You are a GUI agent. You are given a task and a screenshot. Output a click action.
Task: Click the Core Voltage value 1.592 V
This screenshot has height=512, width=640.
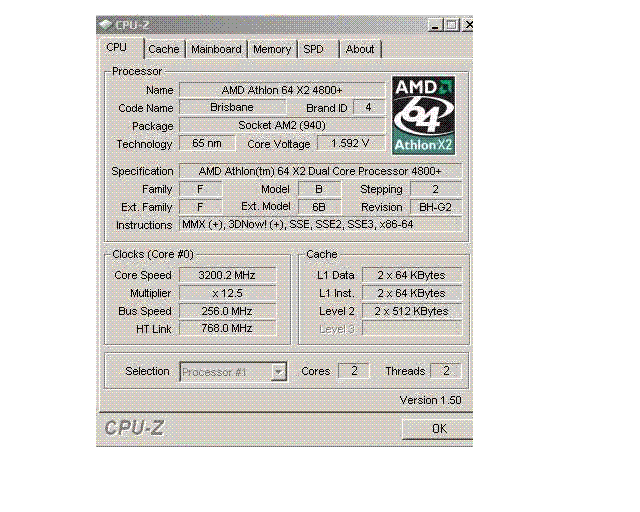point(351,144)
